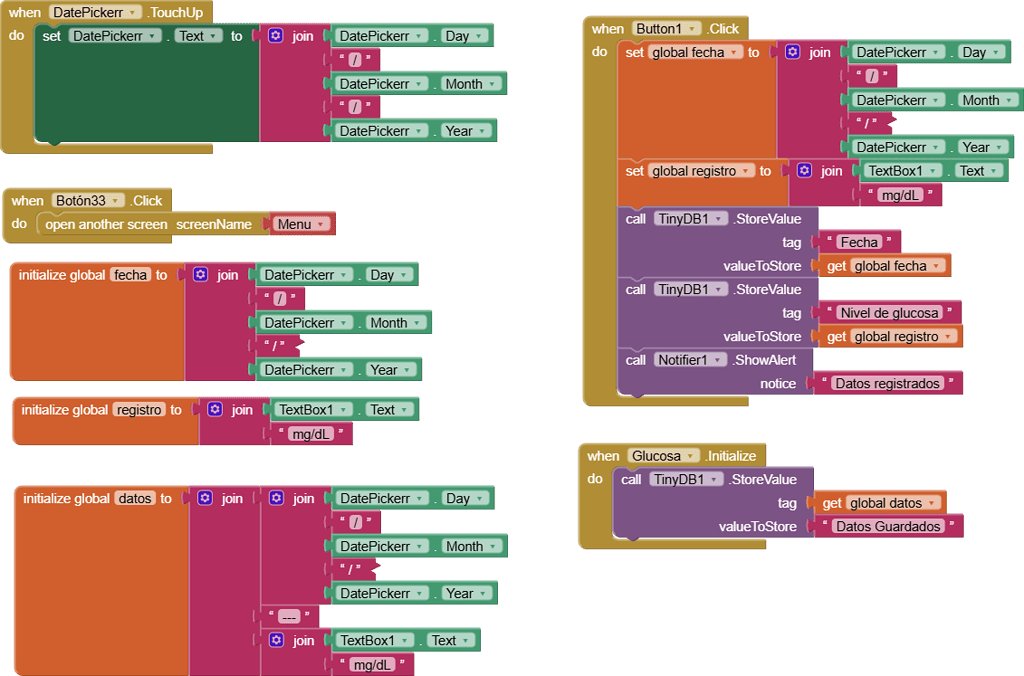Image resolution: width=1024 pixels, height=676 pixels.
Task: Open the Glucosa dropdown in Initialize event
Action: point(666,455)
